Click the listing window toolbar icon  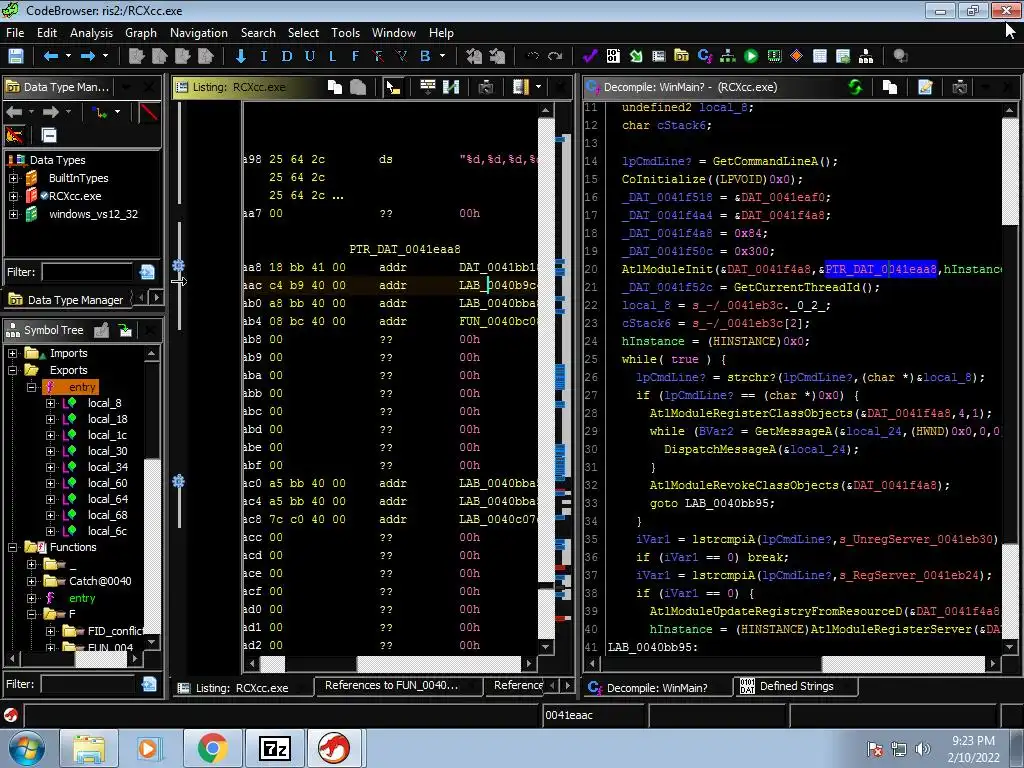click(x=658, y=56)
